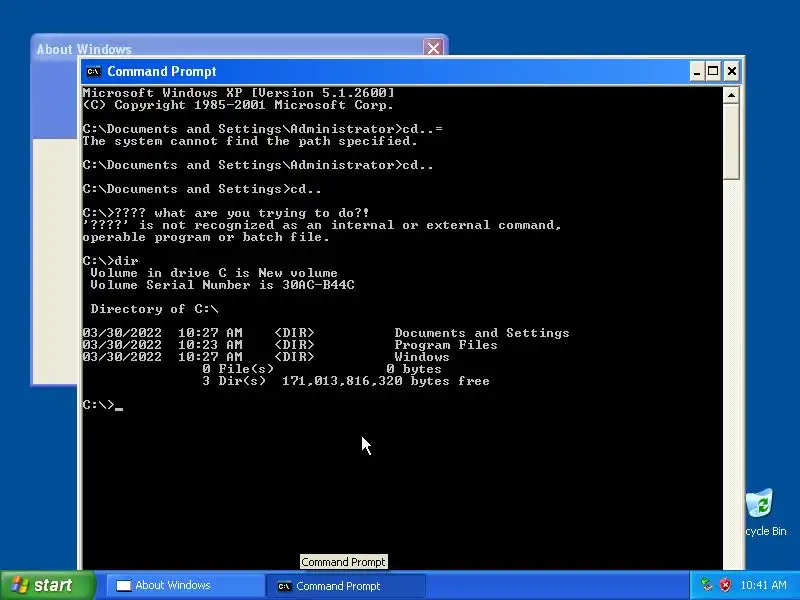Open the Start menu
Image resolution: width=800 pixels, height=600 pixels.
(x=47, y=585)
